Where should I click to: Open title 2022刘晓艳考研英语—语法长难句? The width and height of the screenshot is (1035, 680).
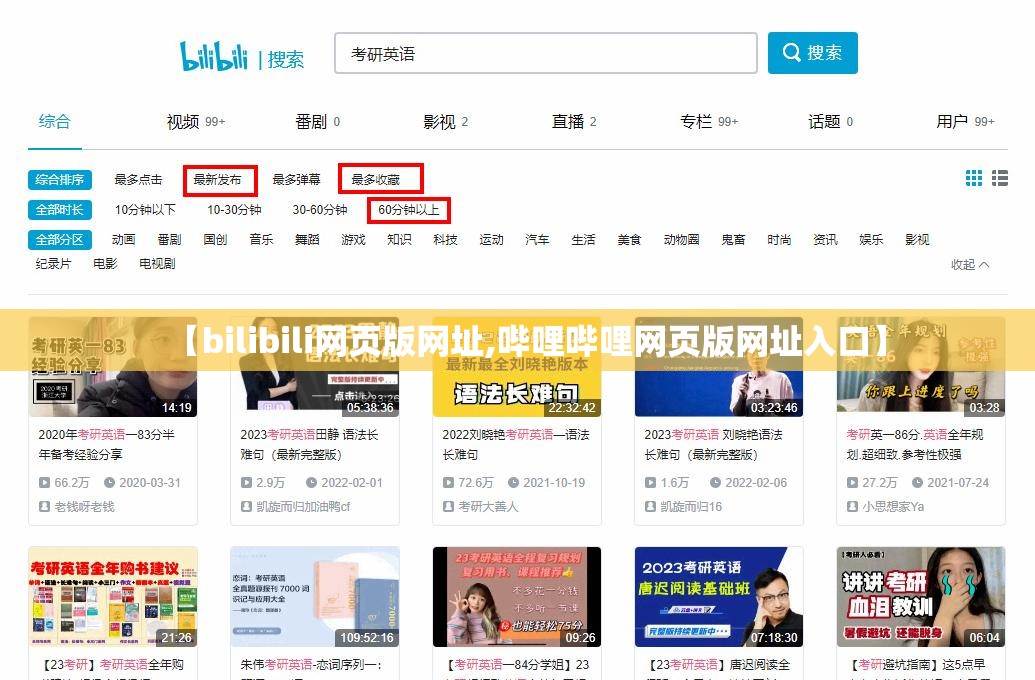tap(516, 444)
